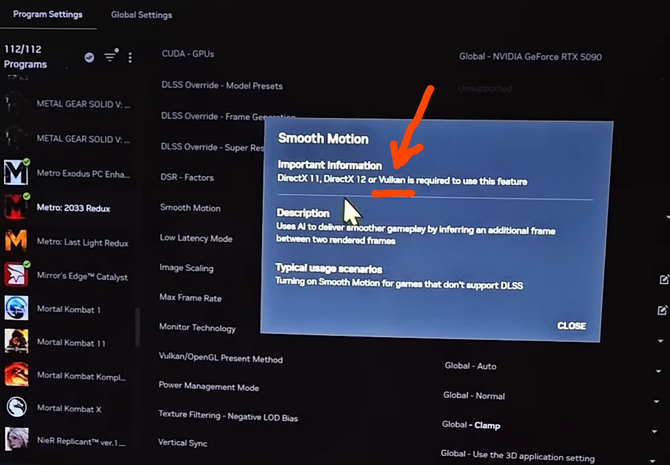Click the 112/112 Programs counter
The height and width of the screenshot is (465, 670).
[x=25, y=56]
